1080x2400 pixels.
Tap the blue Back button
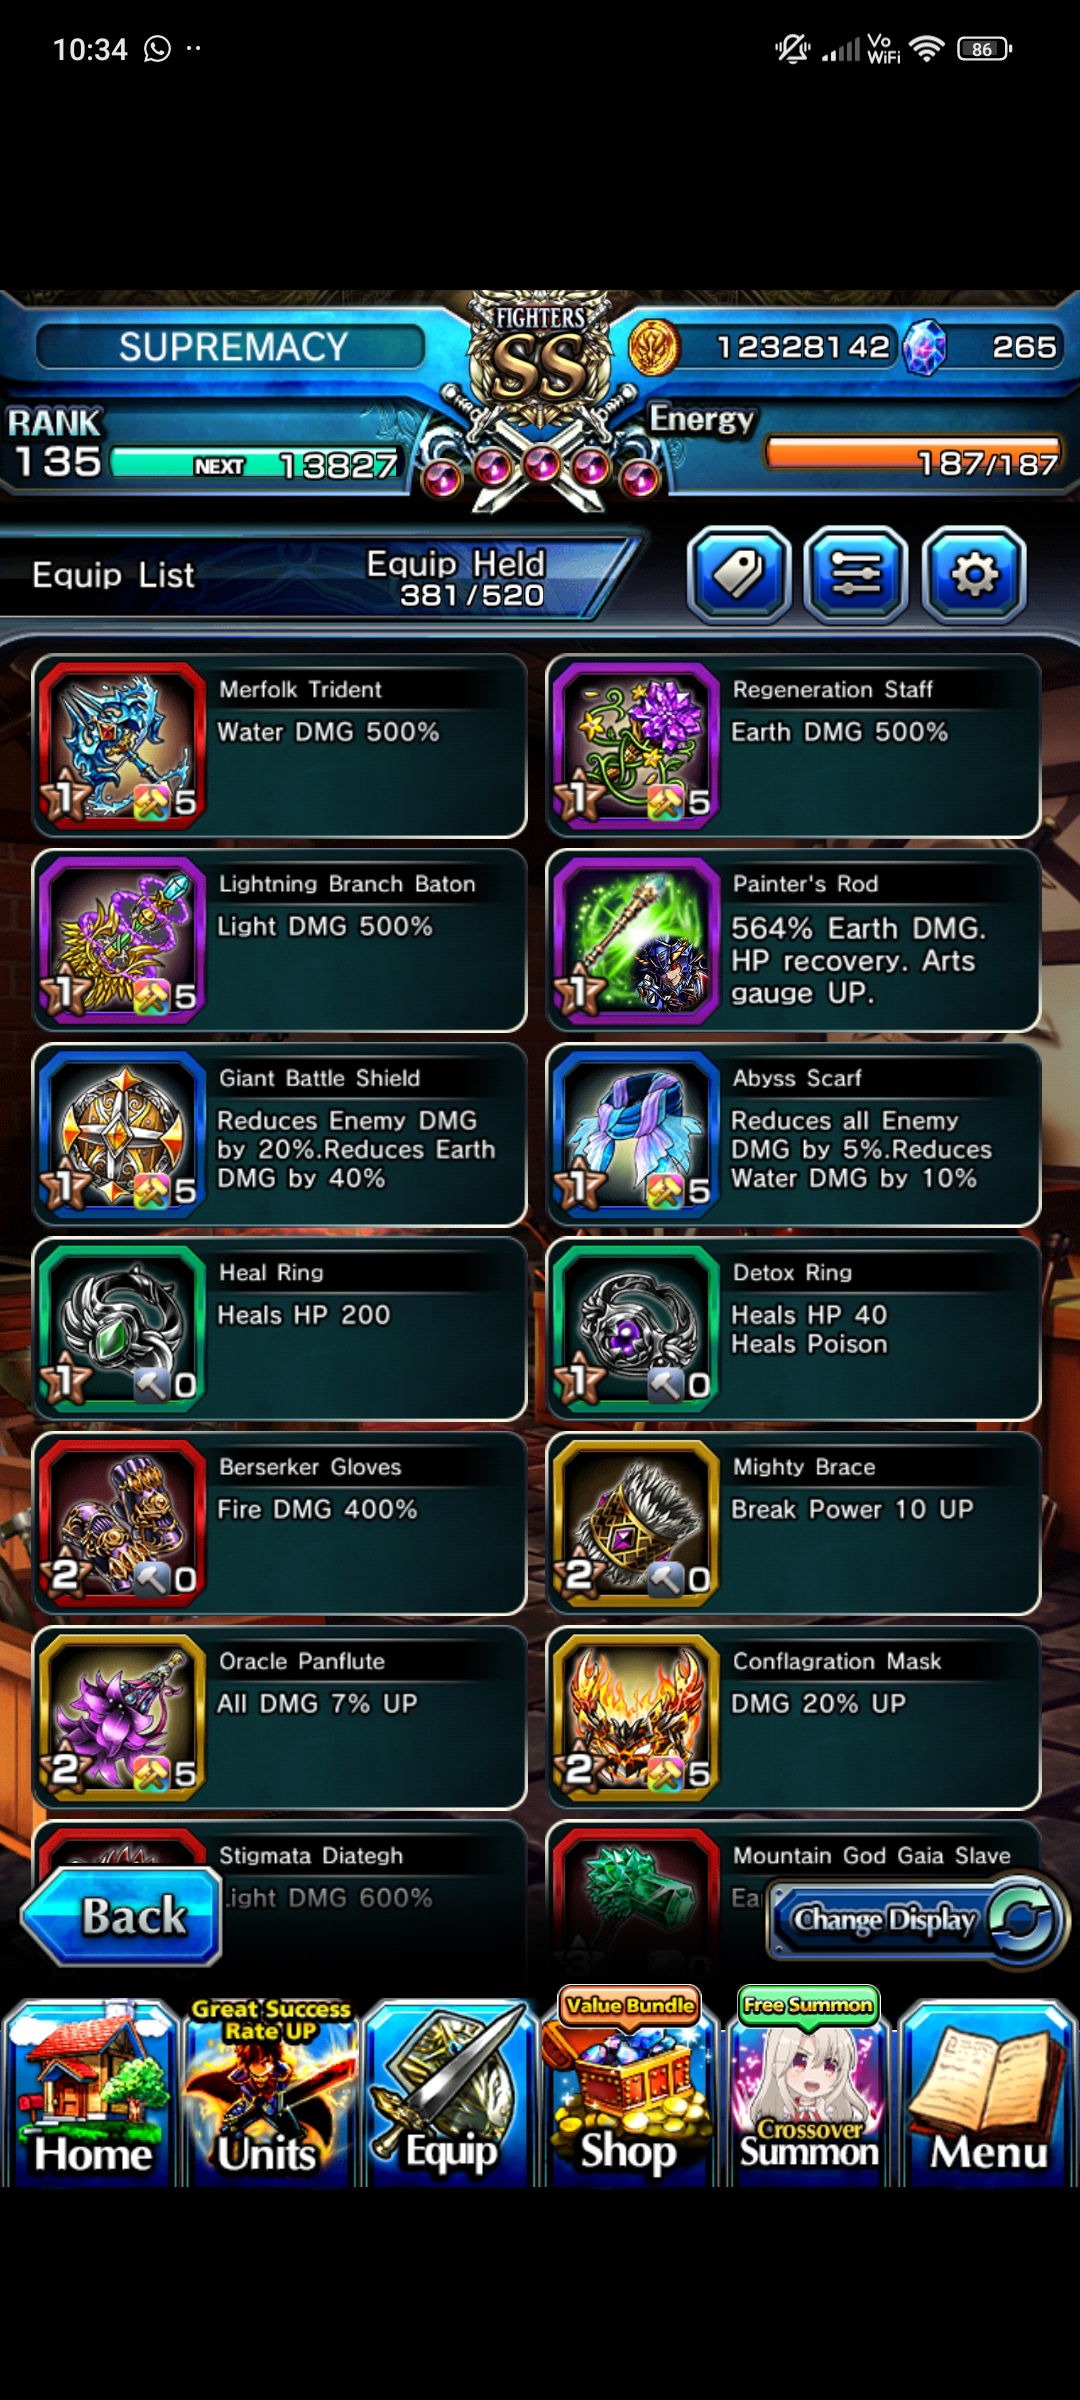(x=122, y=1916)
